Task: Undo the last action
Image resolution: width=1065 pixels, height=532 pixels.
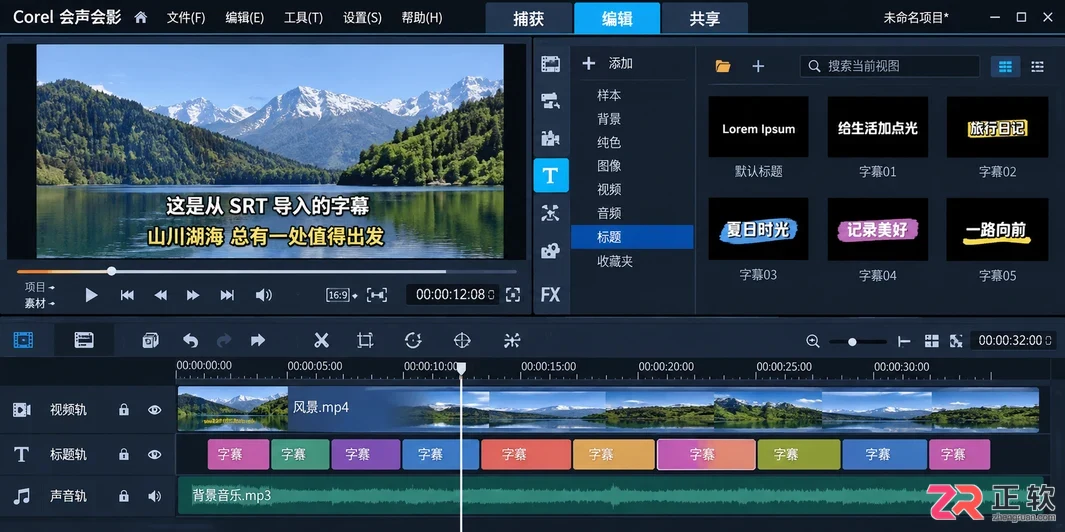Action: [191, 340]
